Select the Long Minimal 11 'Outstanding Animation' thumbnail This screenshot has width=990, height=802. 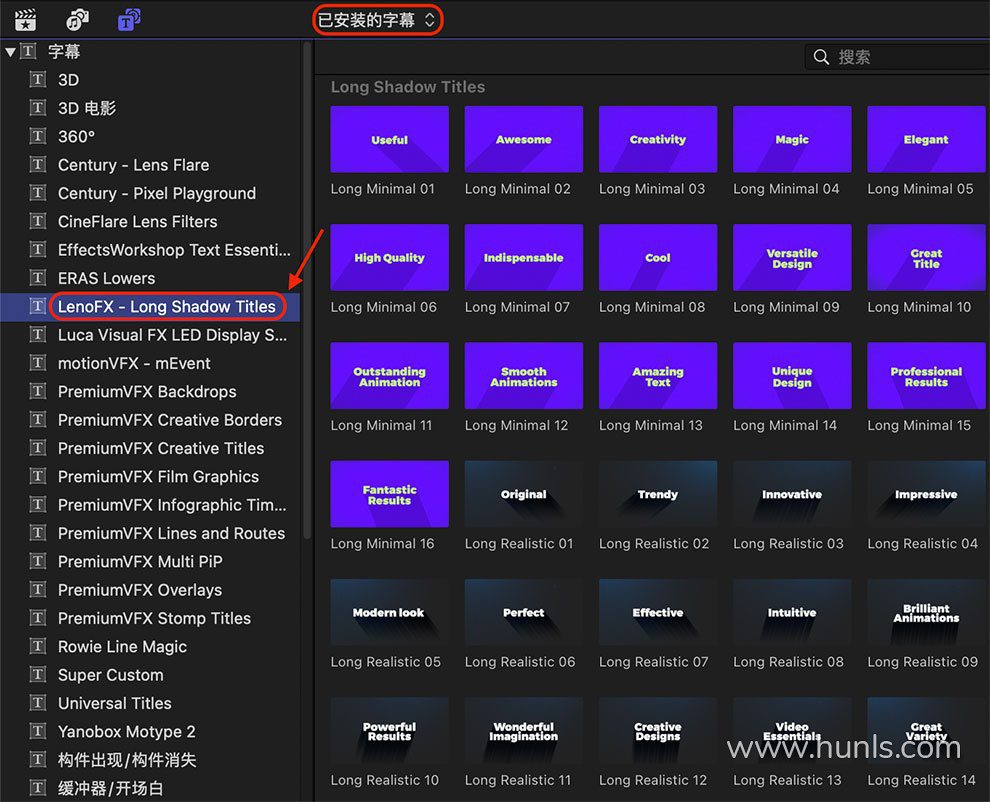point(390,376)
